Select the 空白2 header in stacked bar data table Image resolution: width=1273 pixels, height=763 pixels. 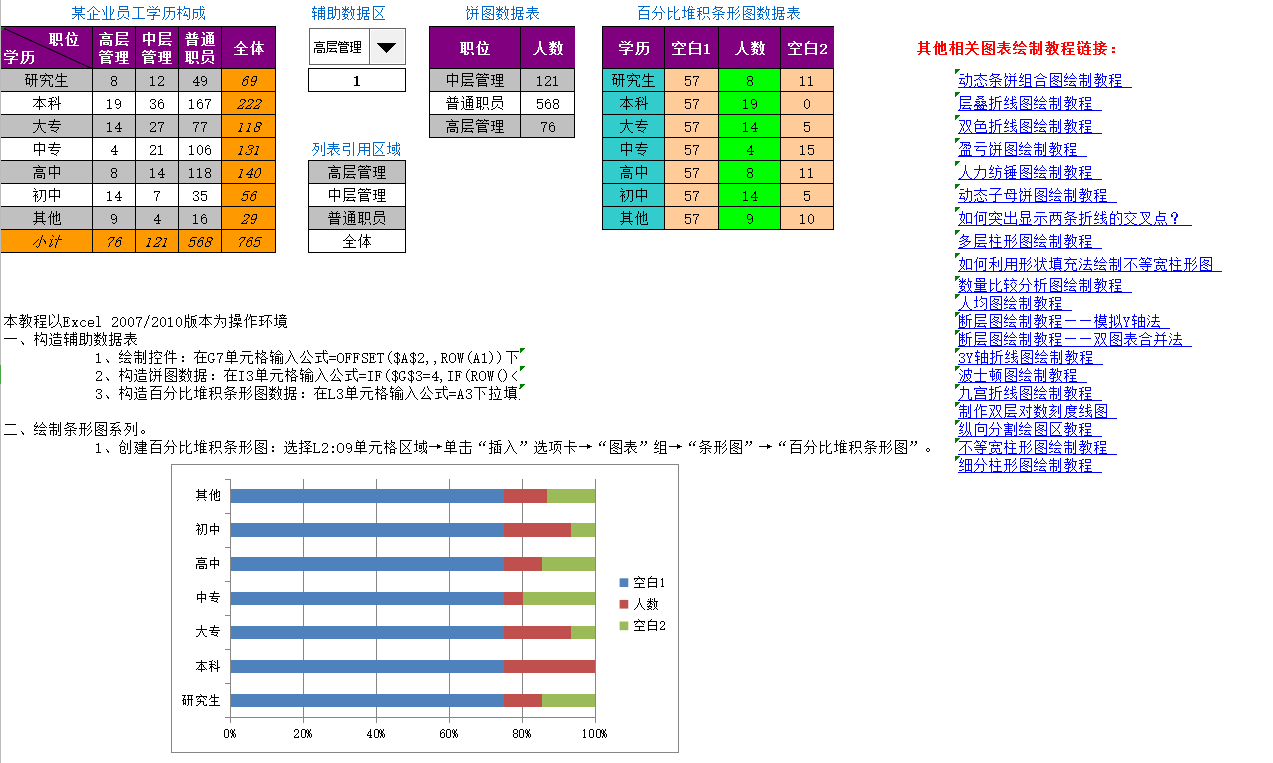[x=807, y=47]
